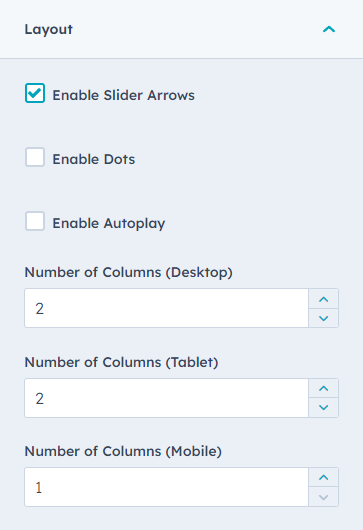Screen dimensions: 363x530
Task: Click the Enable Slider Arrows label
Action: 123,95
